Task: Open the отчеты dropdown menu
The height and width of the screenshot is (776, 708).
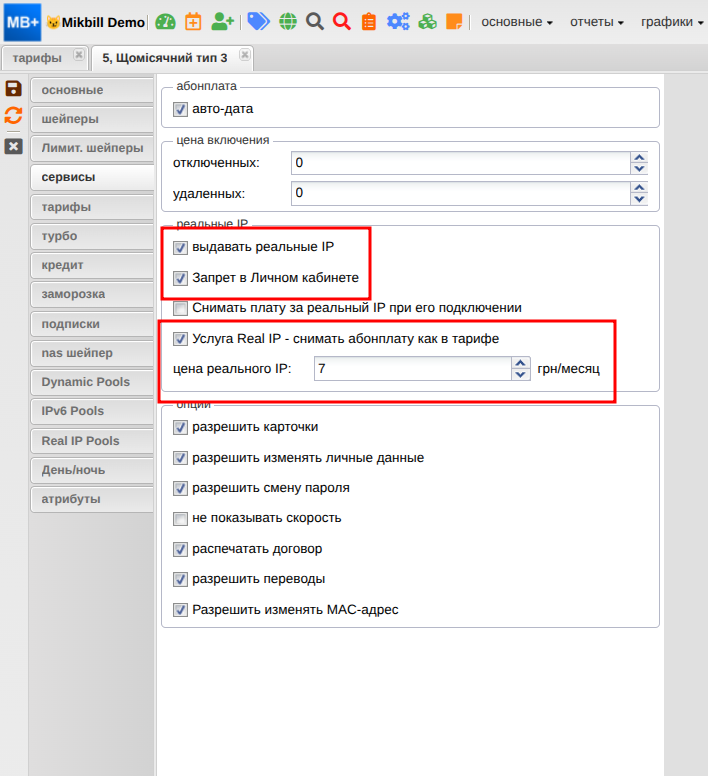Action: [597, 22]
